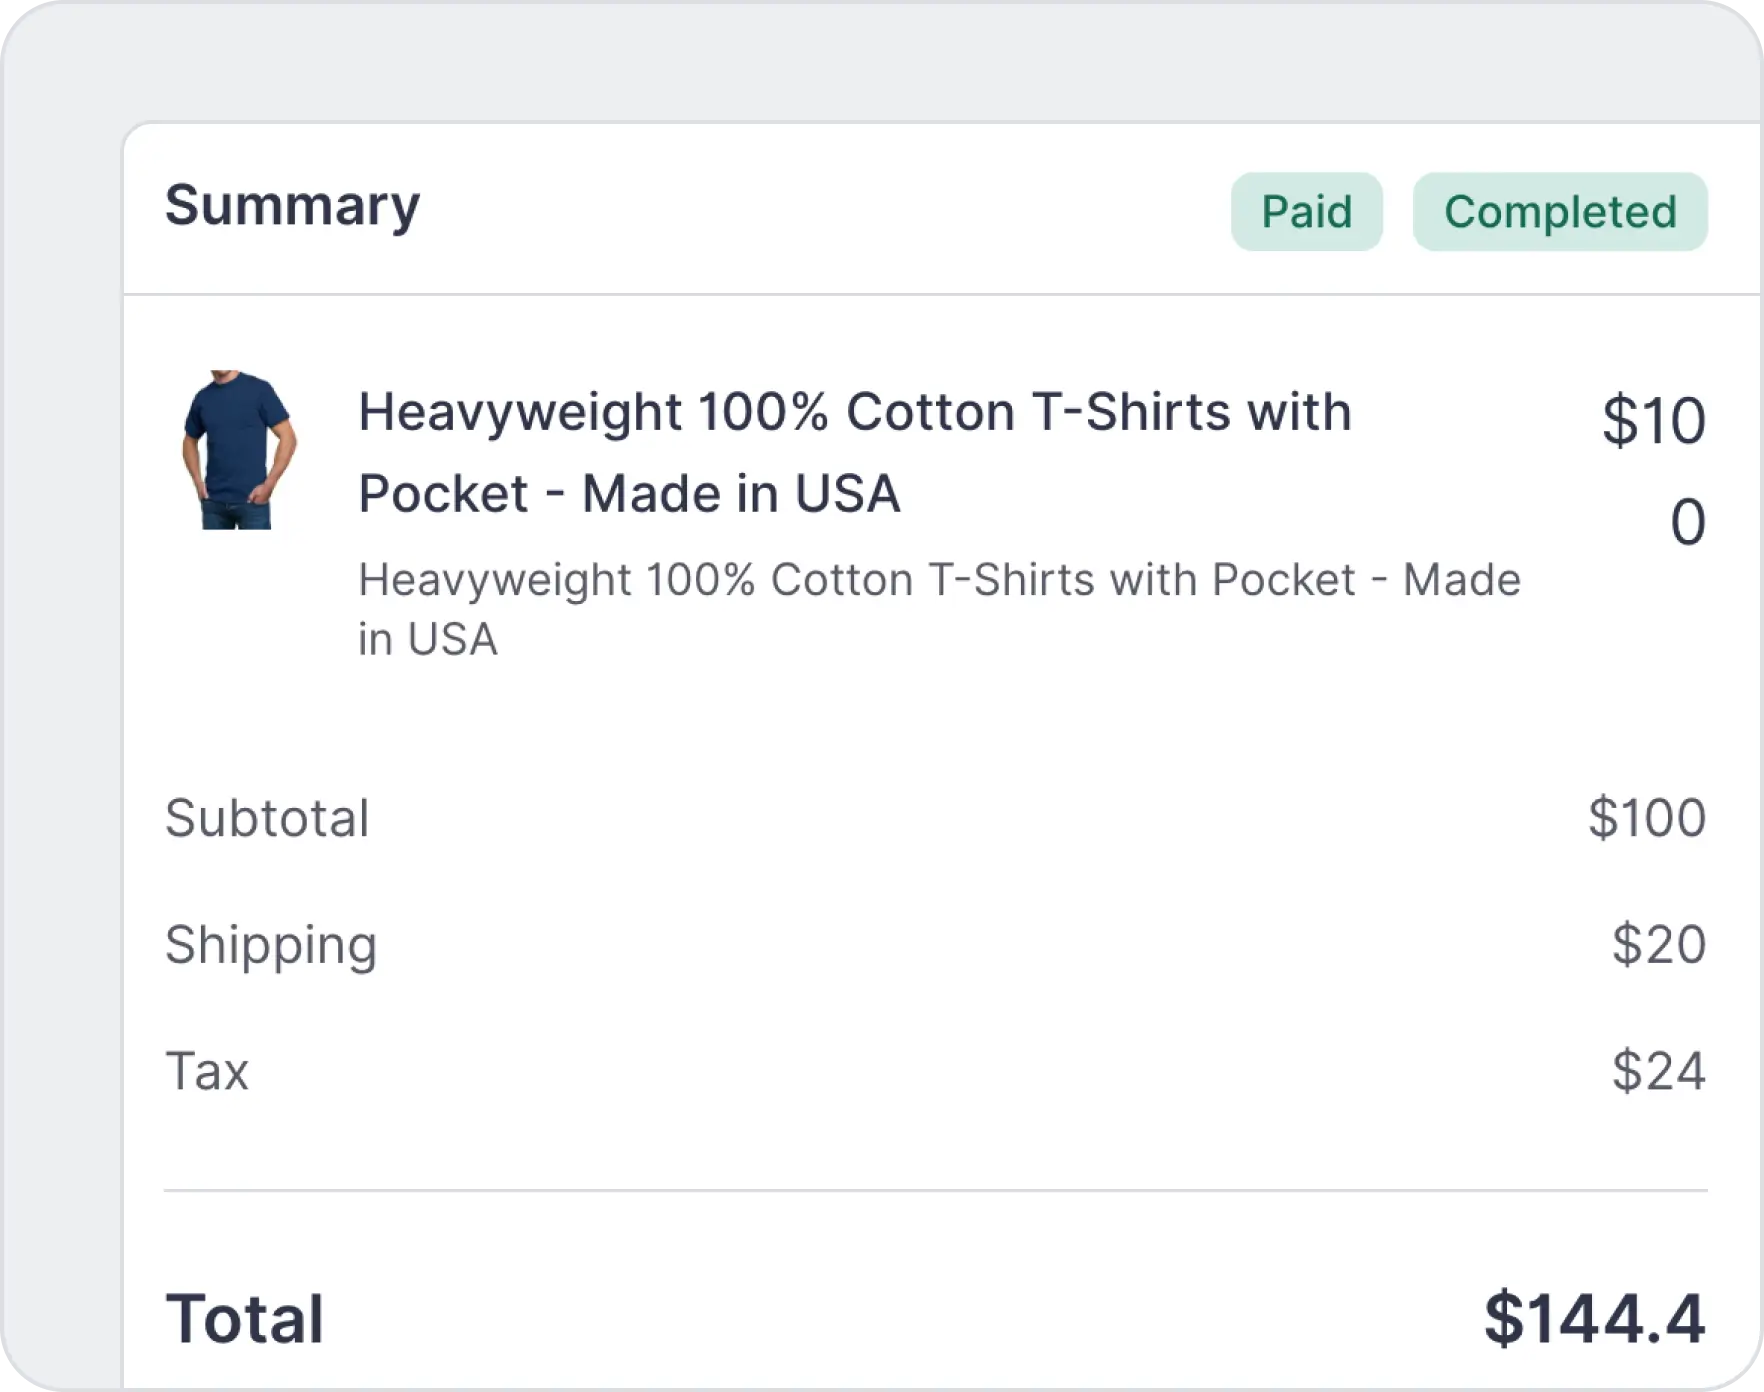Click the navy t-shirt product thumbnail
This screenshot has height=1392, width=1764.
coord(238,450)
